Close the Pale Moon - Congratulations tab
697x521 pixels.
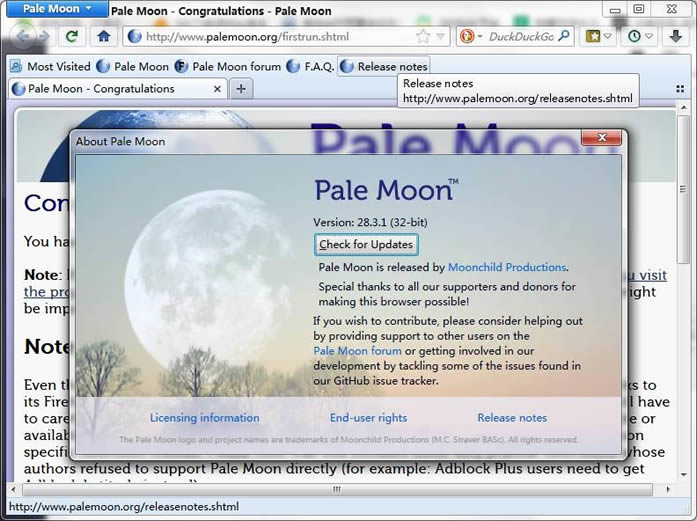click(x=217, y=89)
